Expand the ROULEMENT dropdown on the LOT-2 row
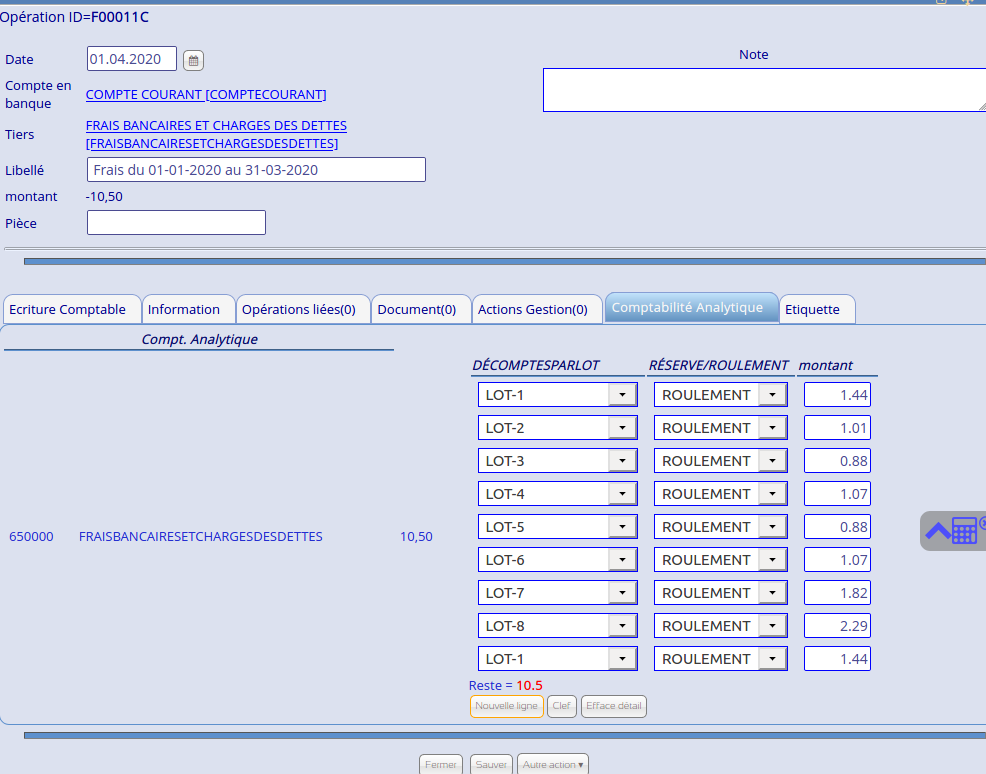This screenshot has height=774, width=986. coord(773,428)
